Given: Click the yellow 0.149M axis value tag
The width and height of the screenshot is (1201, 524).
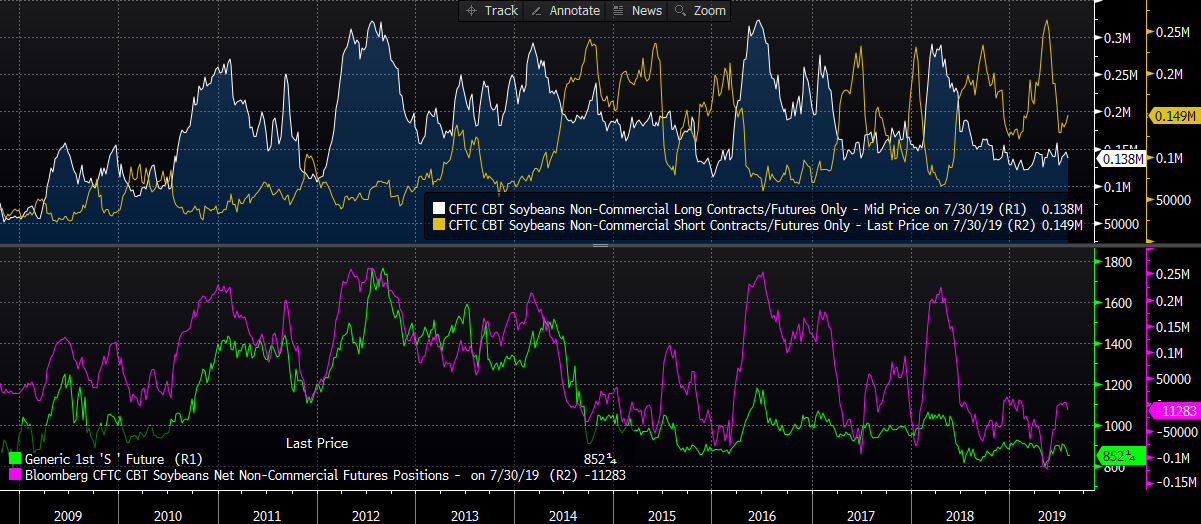Looking at the screenshot, I should [x=1171, y=116].
